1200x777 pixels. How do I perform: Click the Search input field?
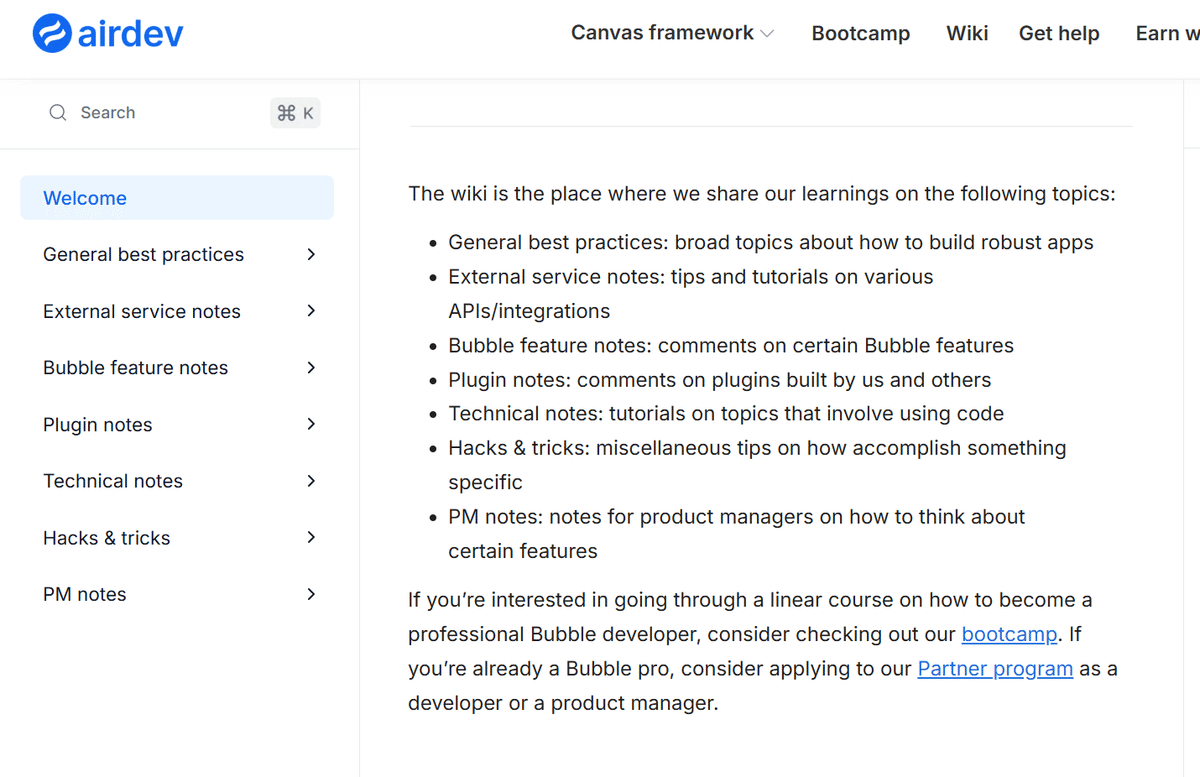160,113
